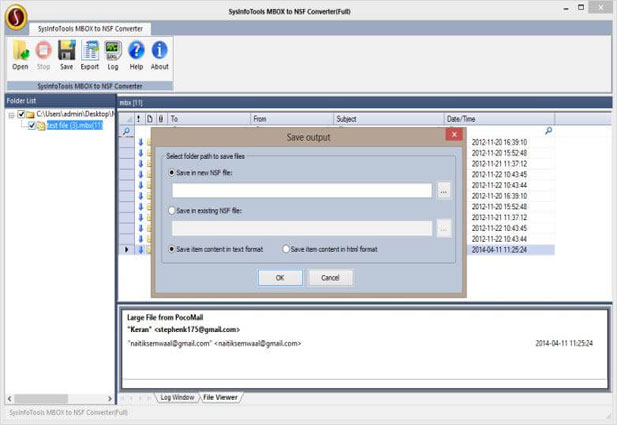Click Folder List horizontal scrollbar thumb

[41, 399]
